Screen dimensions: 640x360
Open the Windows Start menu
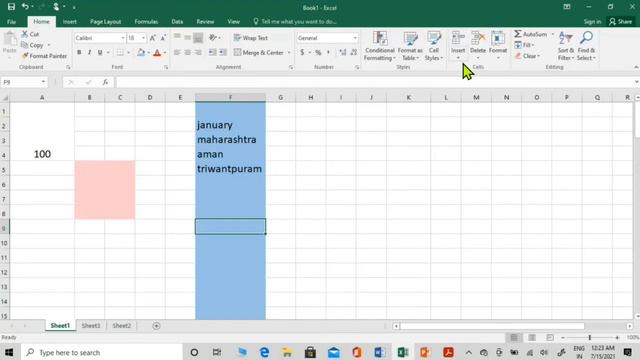pyautogui.click(x=9, y=352)
